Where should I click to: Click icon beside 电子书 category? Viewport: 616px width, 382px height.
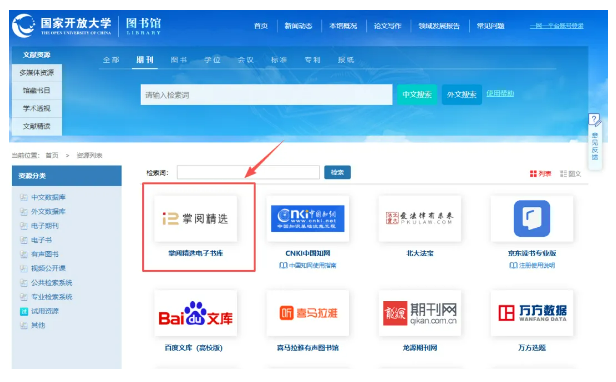point(24,240)
